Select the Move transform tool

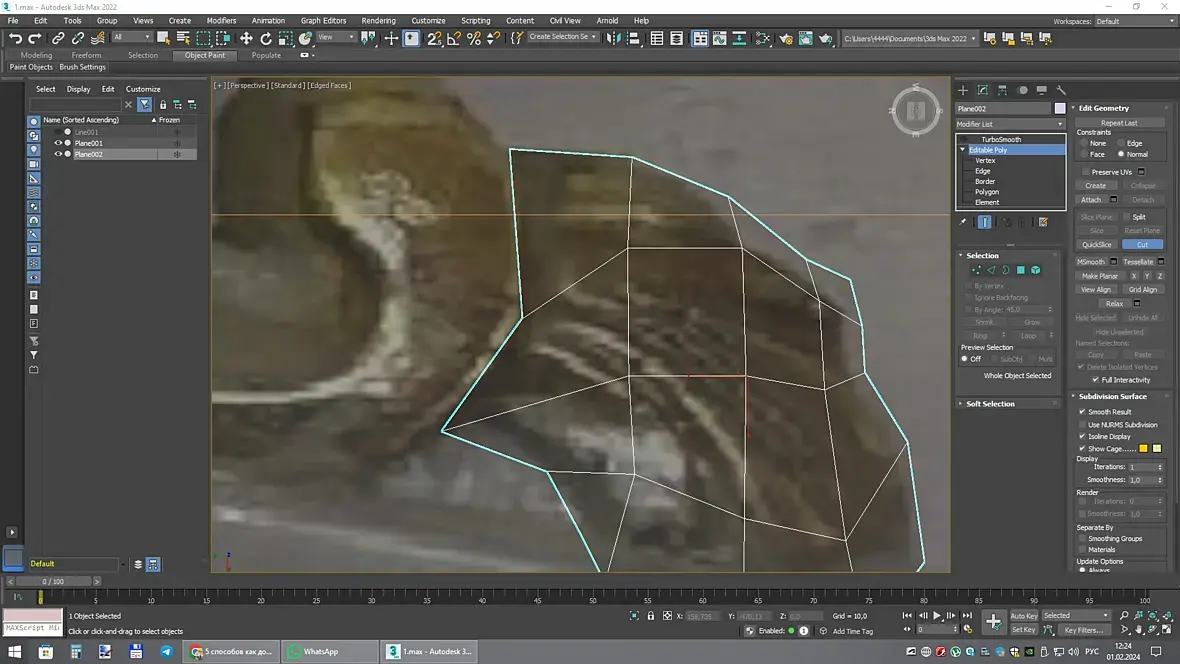(x=246, y=38)
